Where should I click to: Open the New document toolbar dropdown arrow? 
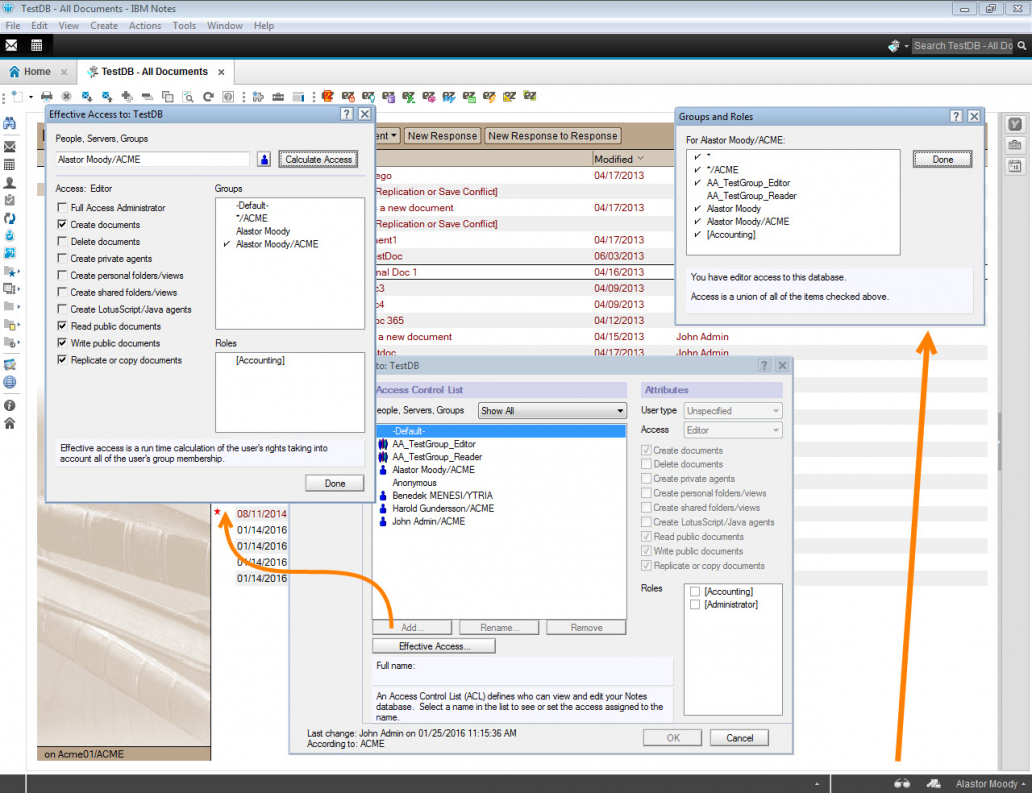click(30, 97)
